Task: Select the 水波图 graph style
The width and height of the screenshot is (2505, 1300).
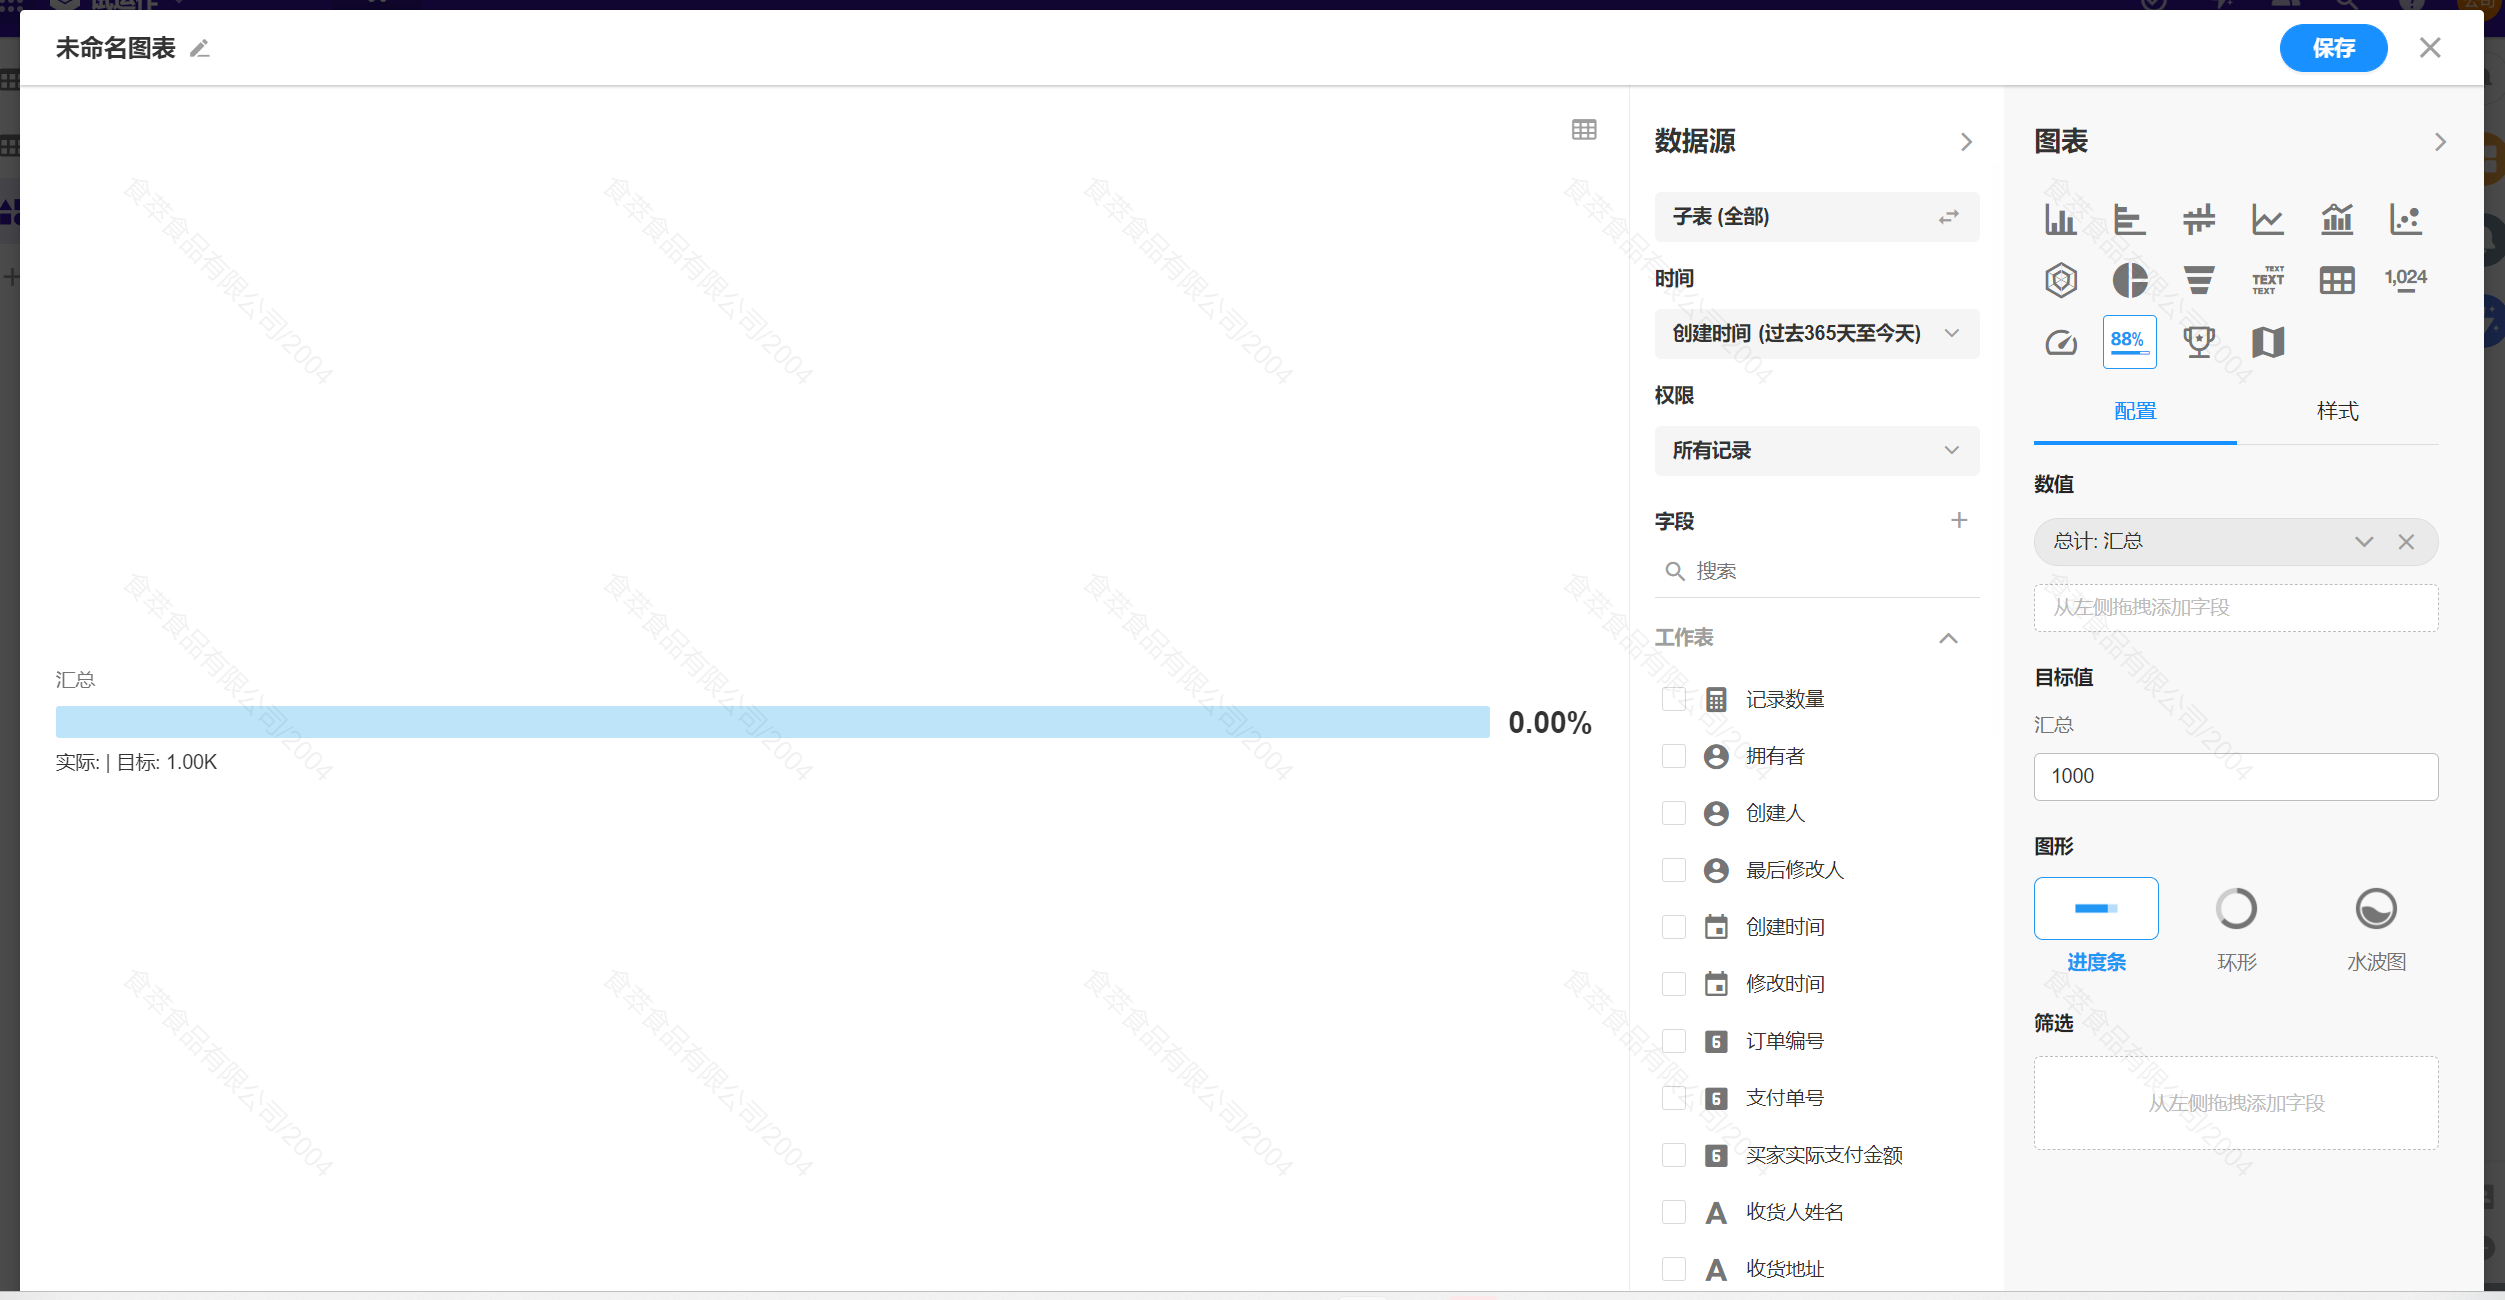Action: click(2377, 909)
